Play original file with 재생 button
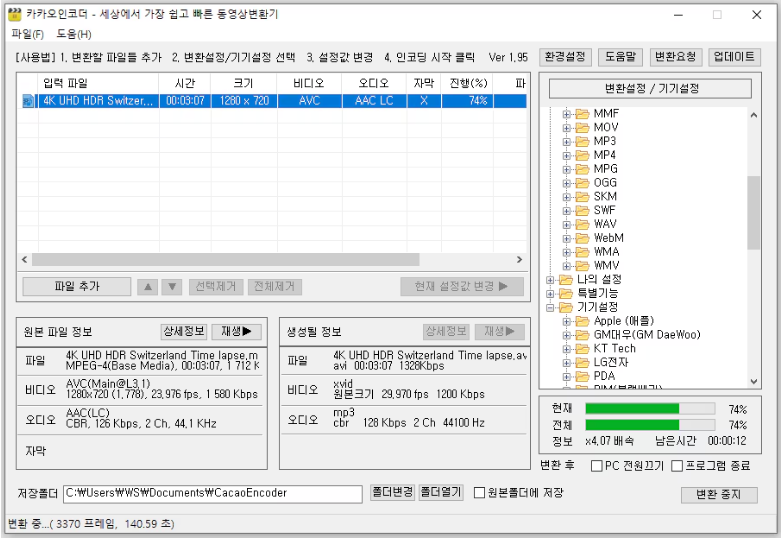 pos(237,331)
